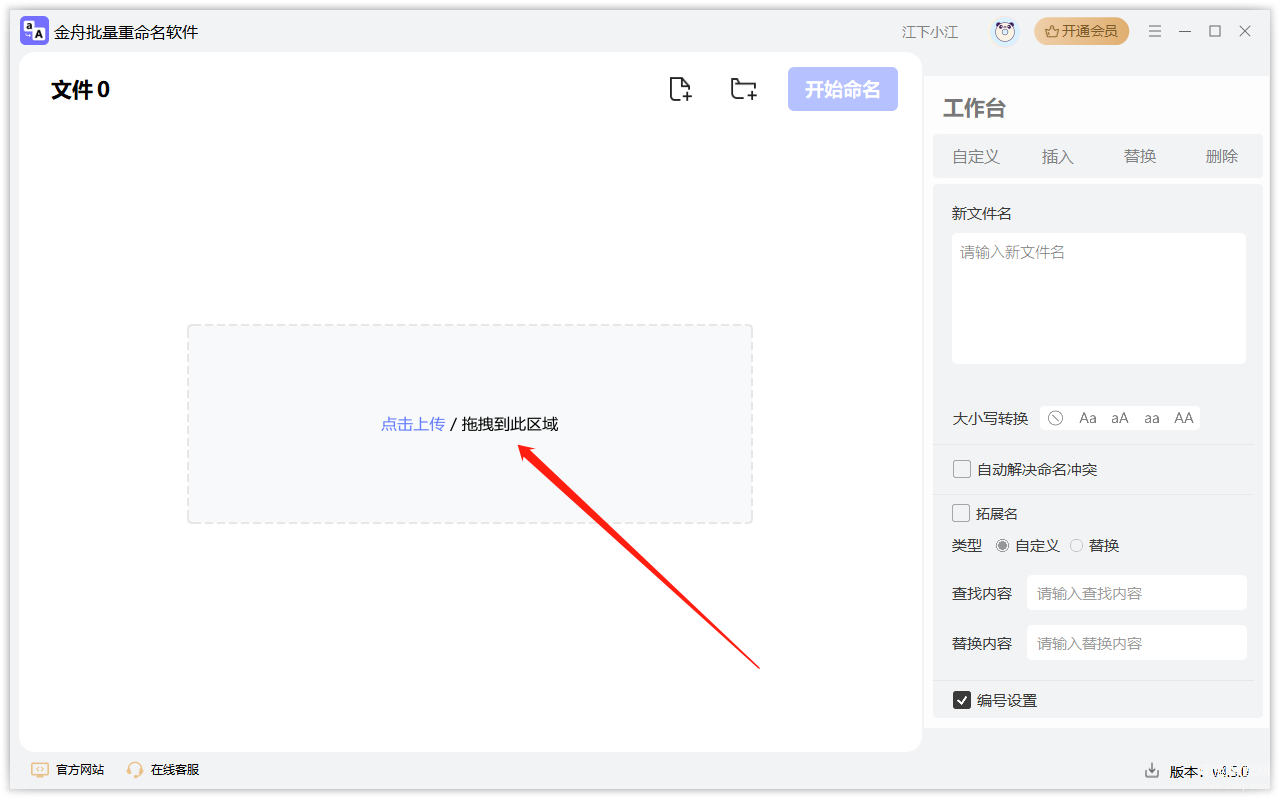Select the AA uppercase option
The image size is (1280, 799).
(1184, 418)
